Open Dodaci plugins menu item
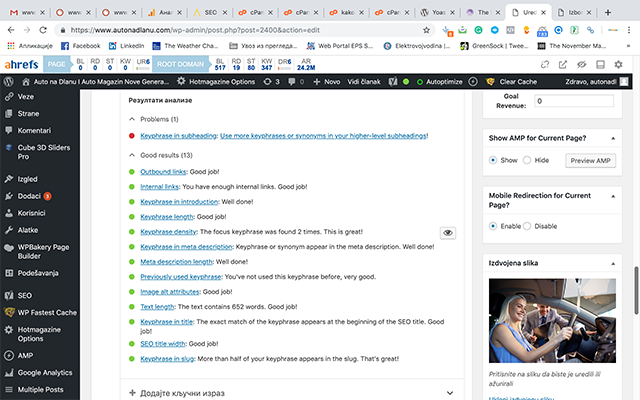Screen dimensions: 640x400 (28, 195)
